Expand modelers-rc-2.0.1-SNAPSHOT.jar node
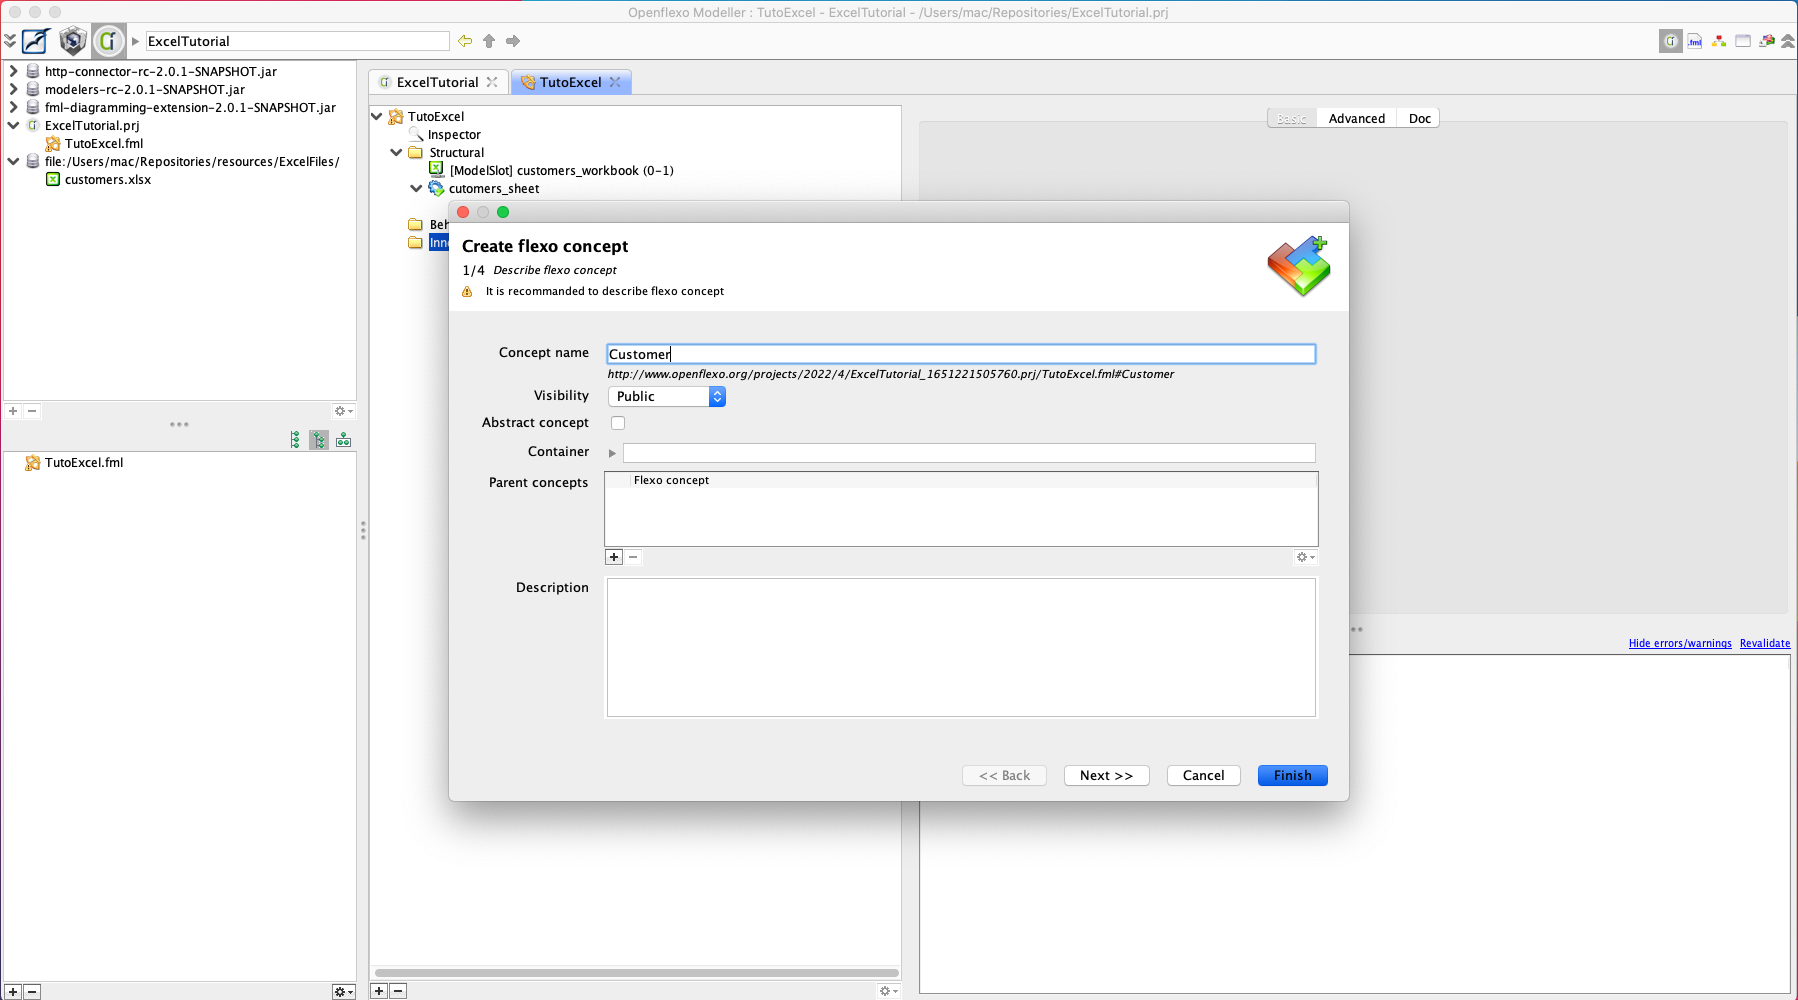 [13, 89]
